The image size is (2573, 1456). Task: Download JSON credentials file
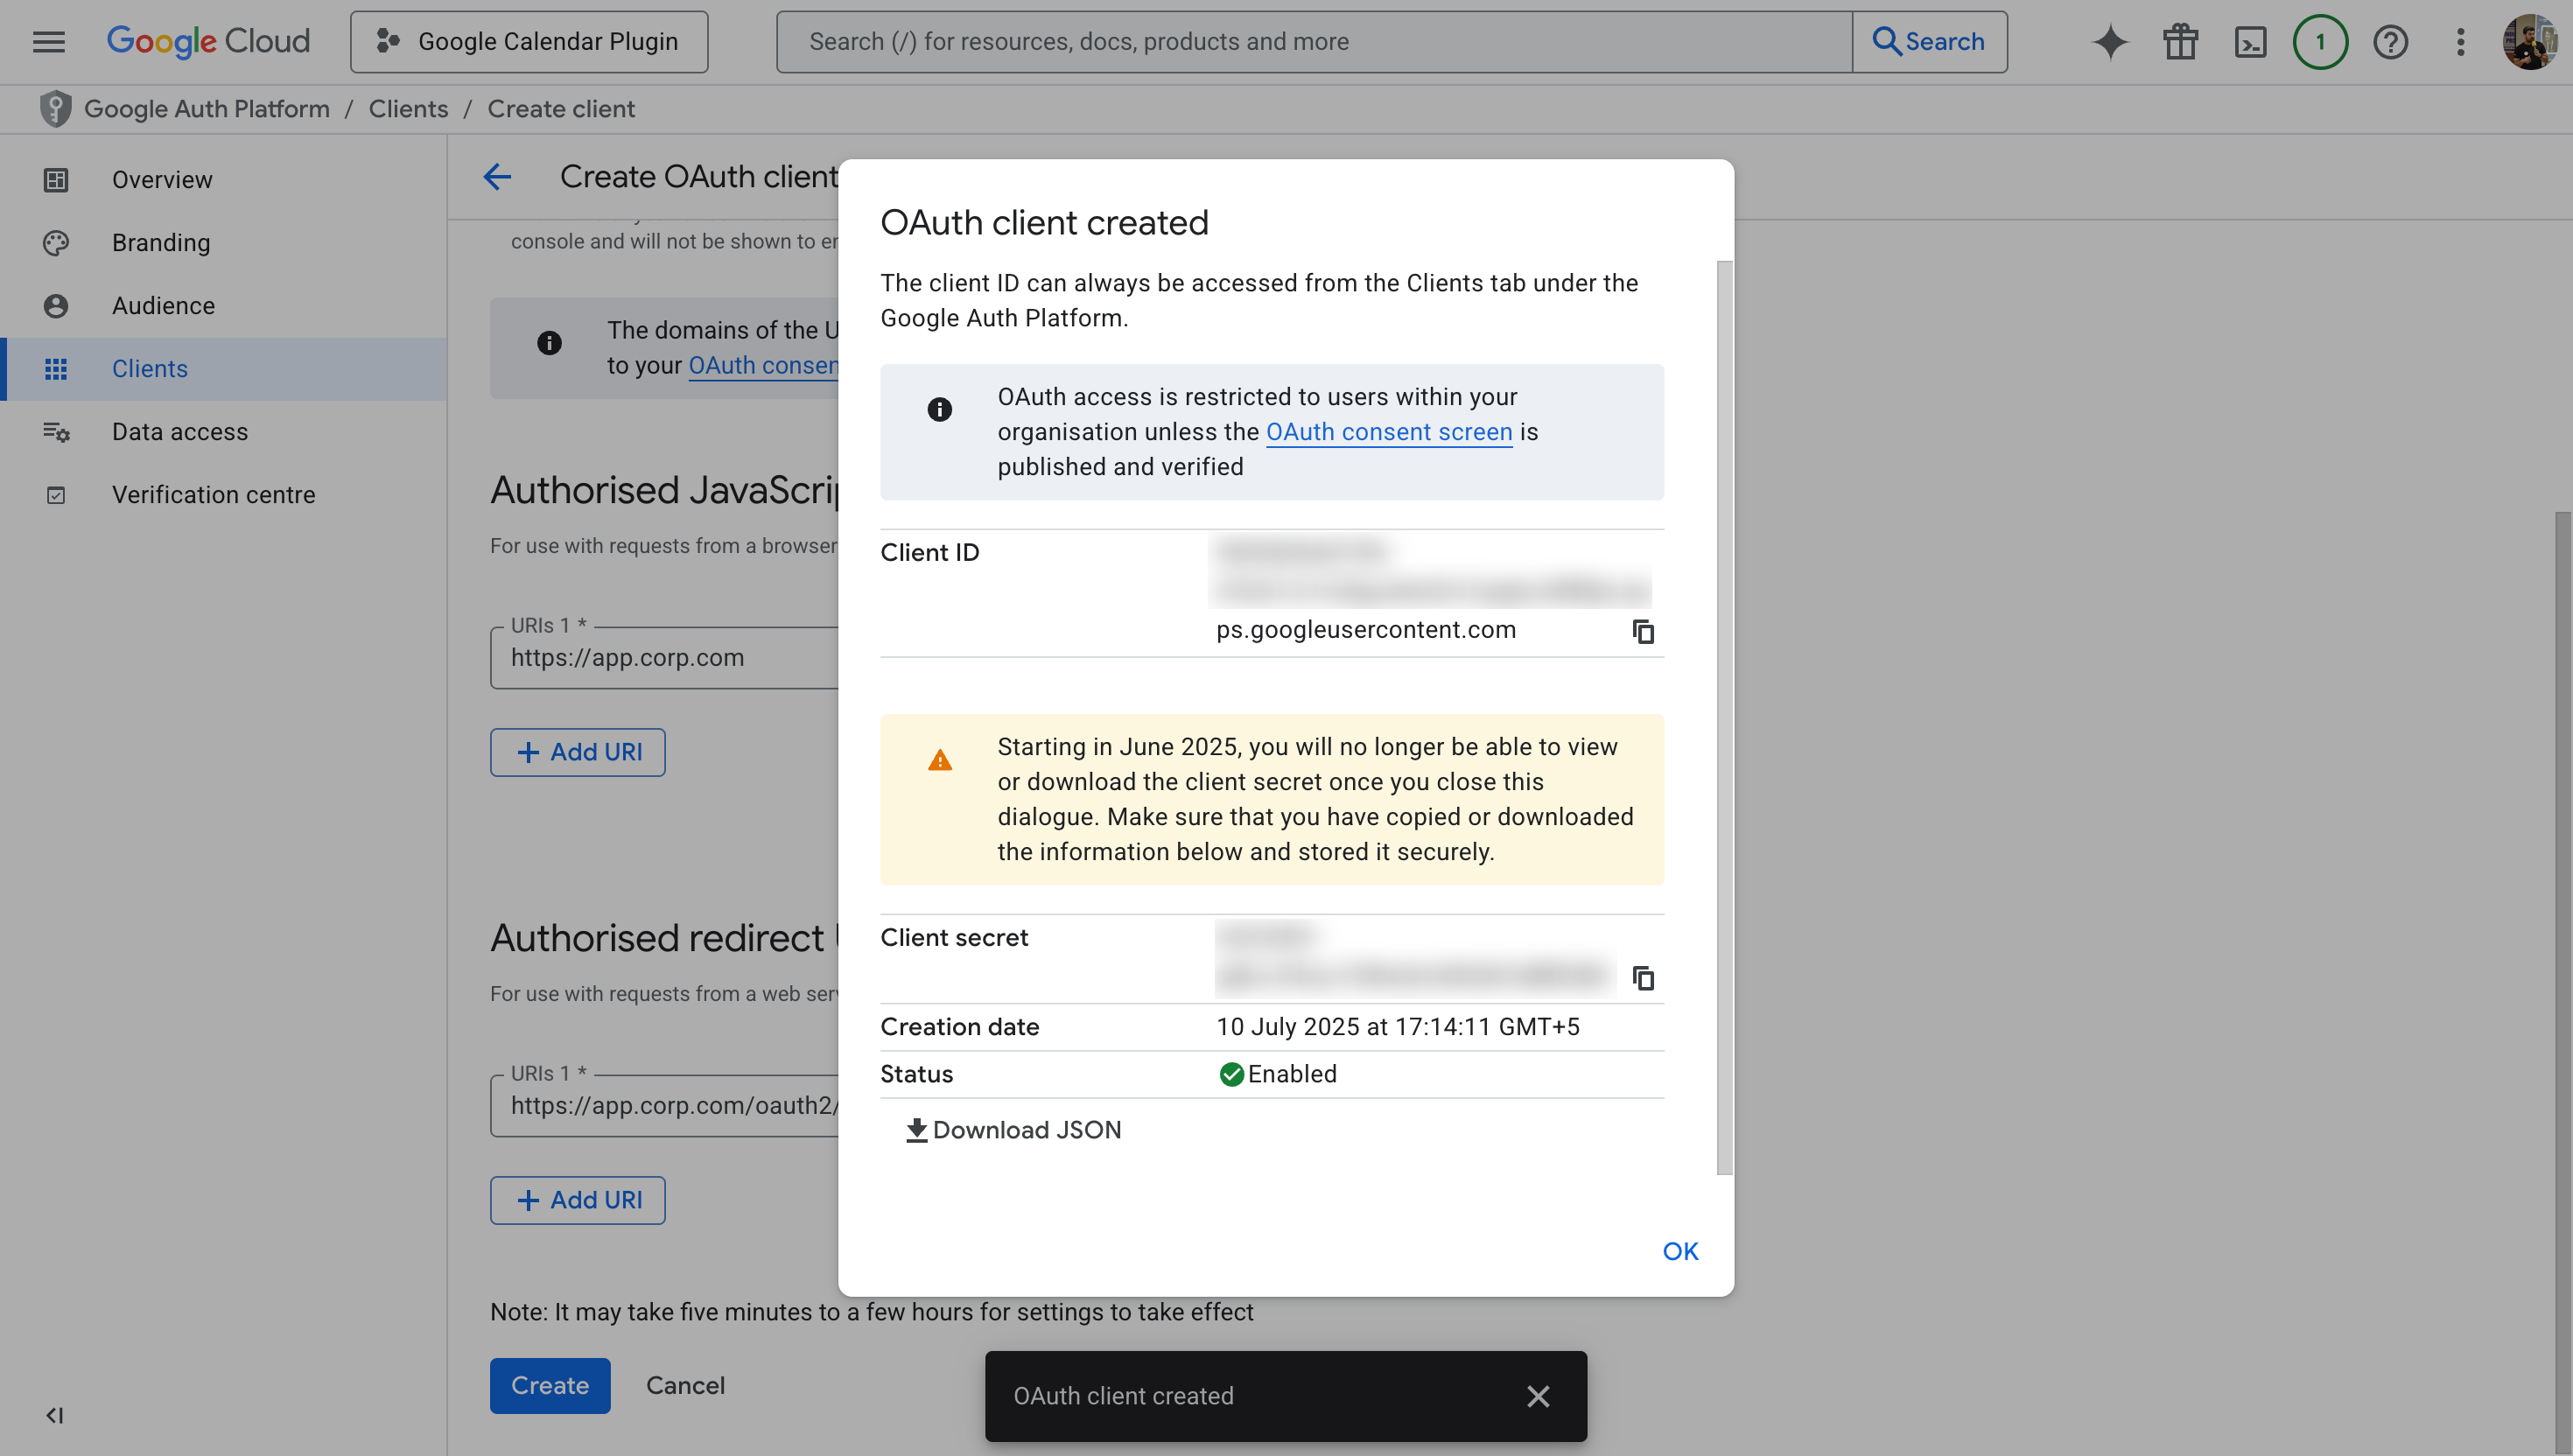[1014, 1130]
